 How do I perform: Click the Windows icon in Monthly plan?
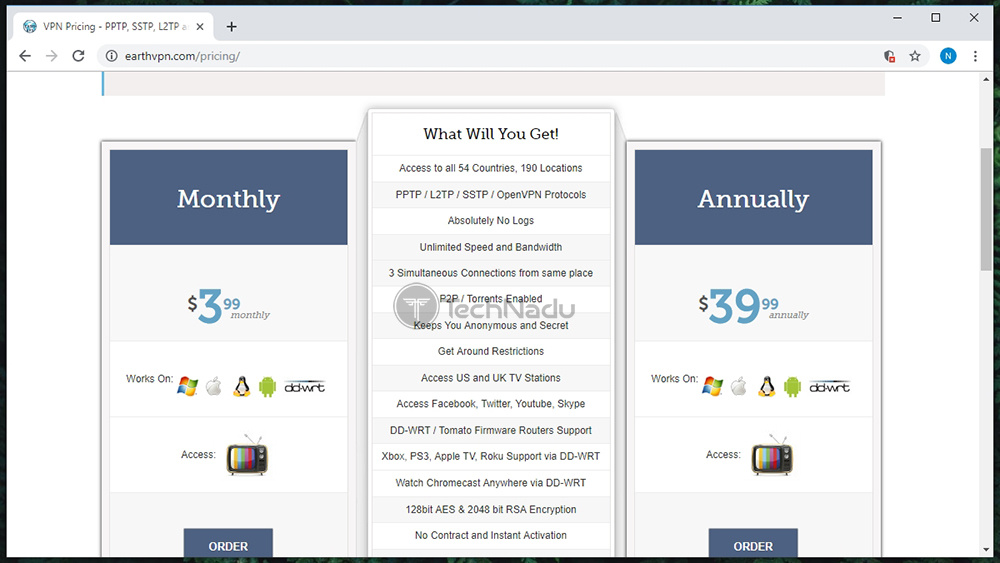(188, 386)
